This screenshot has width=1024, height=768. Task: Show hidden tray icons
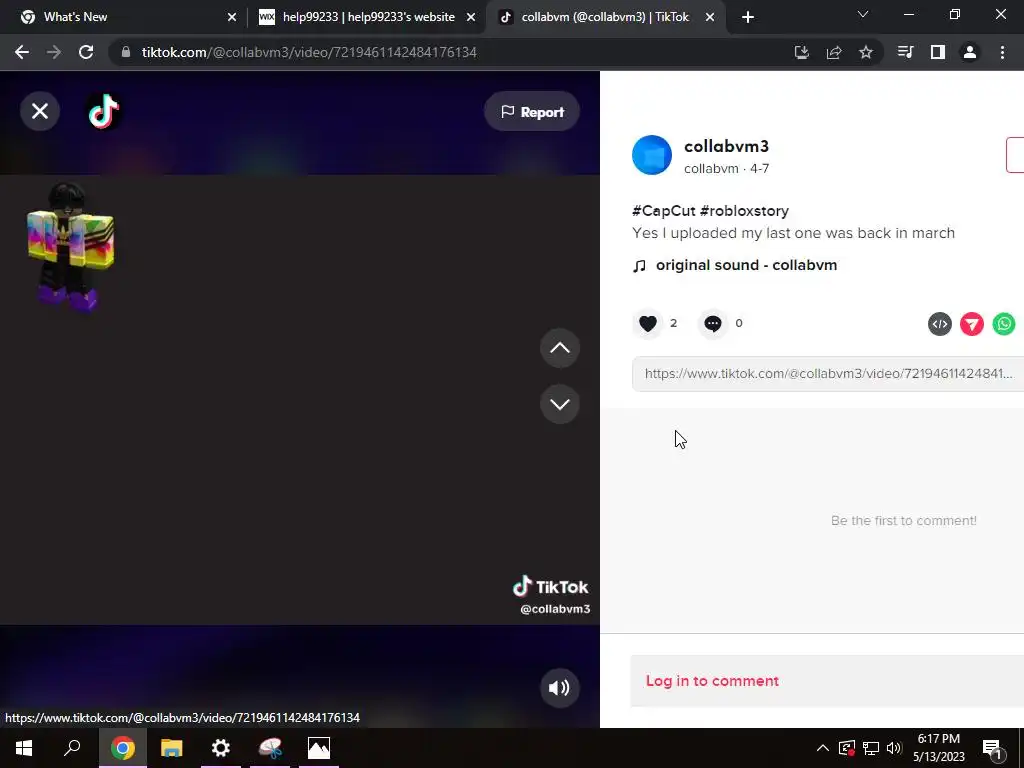[823, 748]
